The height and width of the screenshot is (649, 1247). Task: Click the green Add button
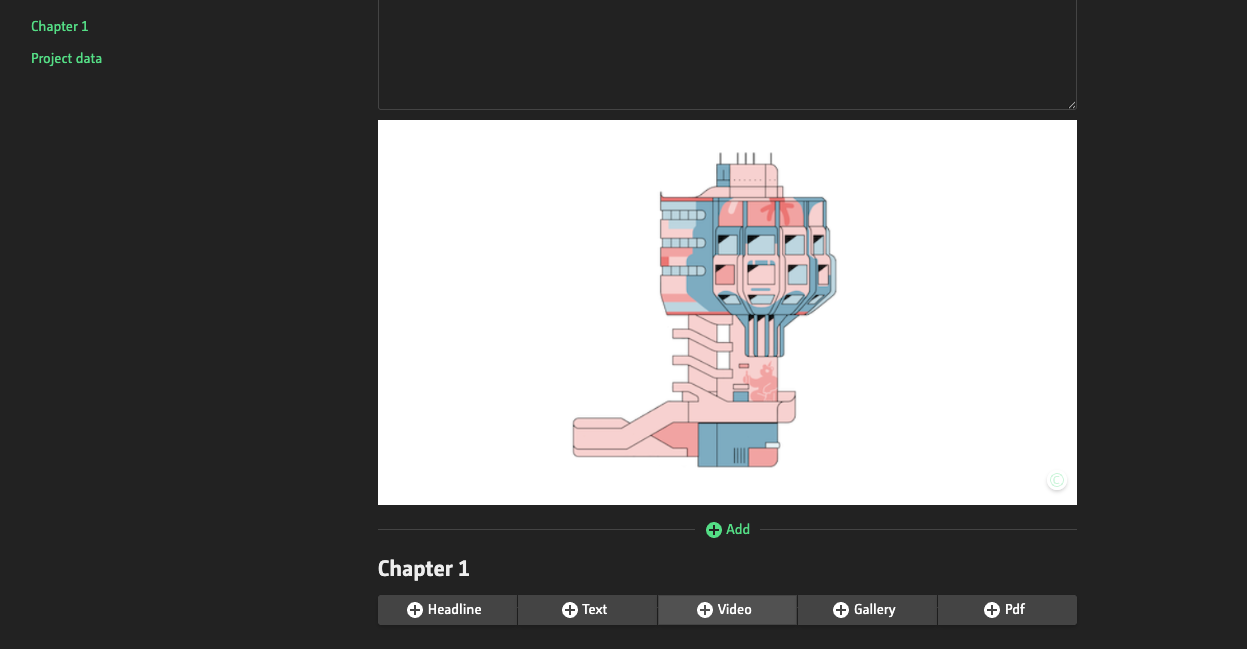tap(728, 529)
